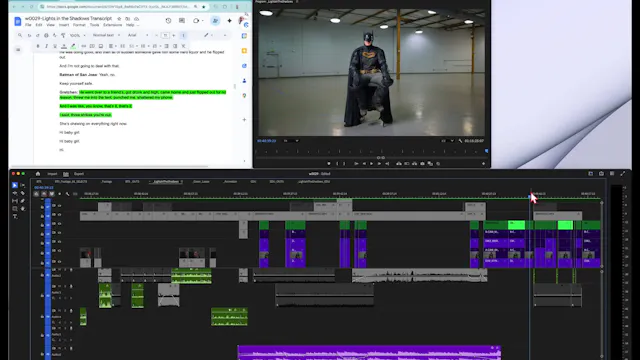Click Play in Program monitor
Image resolution: width=640 pixels, height=360 pixels.
371,164
